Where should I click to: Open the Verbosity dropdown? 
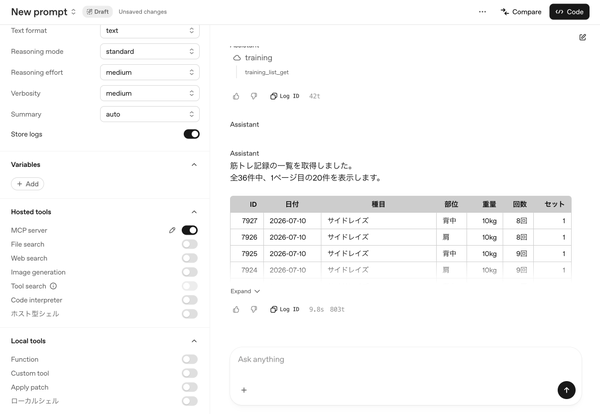click(x=150, y=93)
